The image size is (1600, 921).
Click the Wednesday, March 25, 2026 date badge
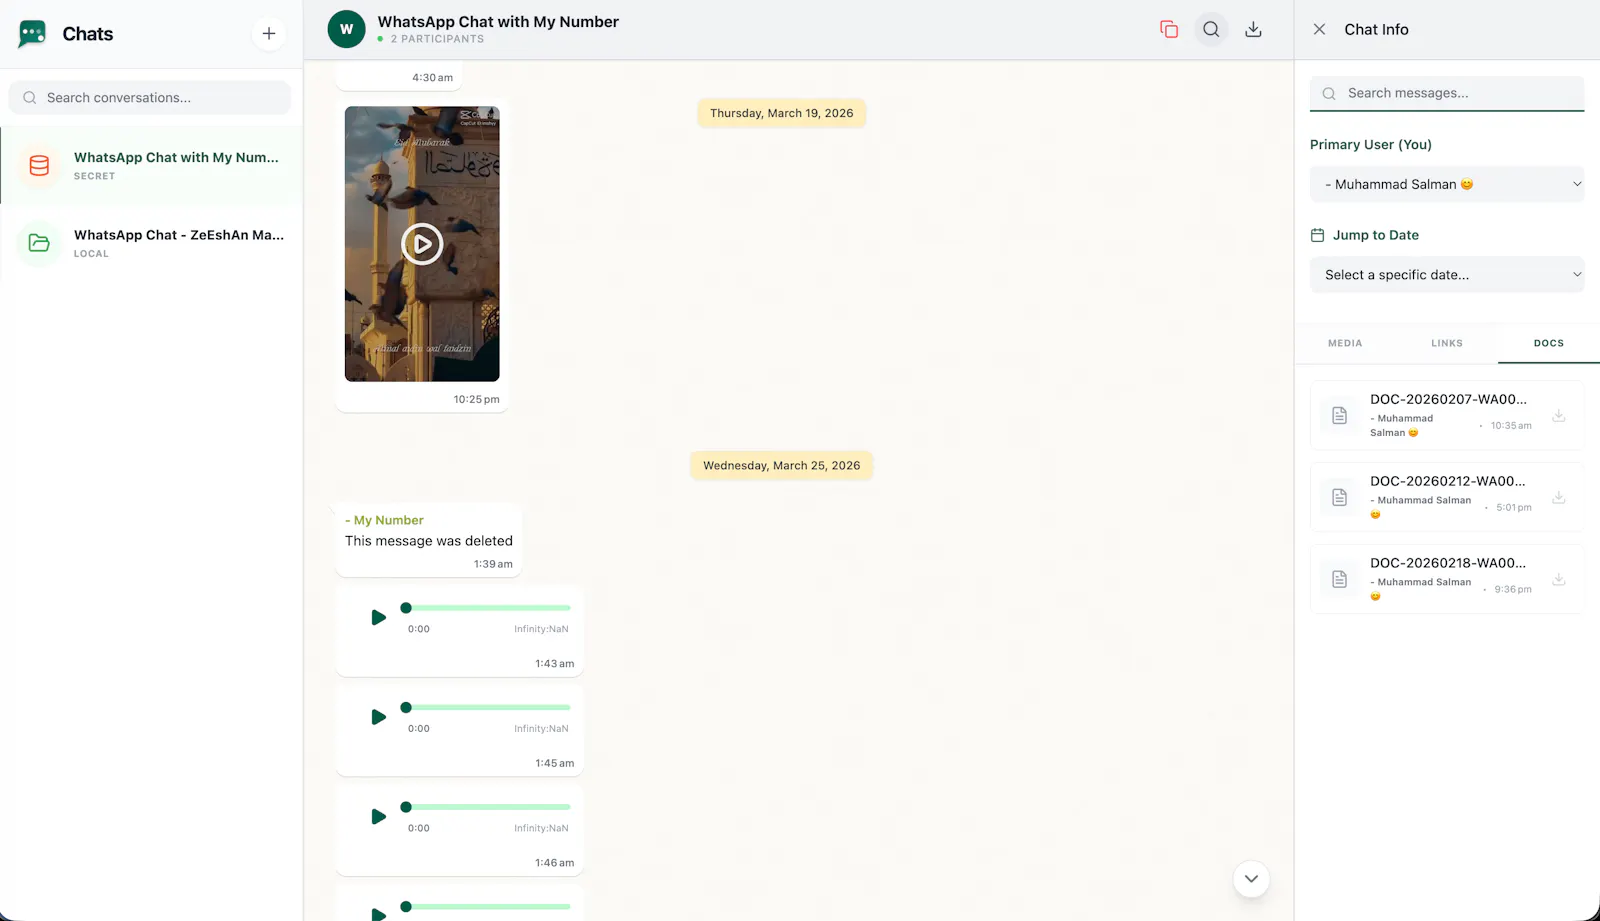pos(782,466)
